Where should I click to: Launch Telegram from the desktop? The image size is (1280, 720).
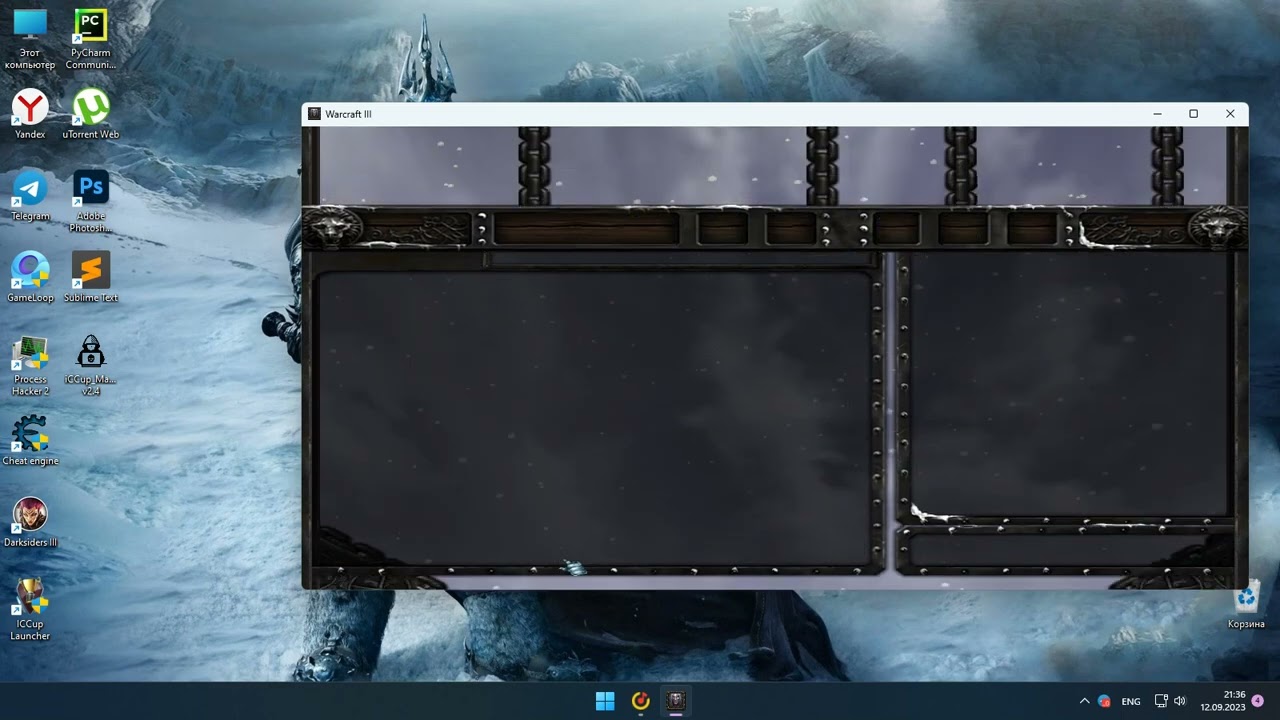(30, 195)
